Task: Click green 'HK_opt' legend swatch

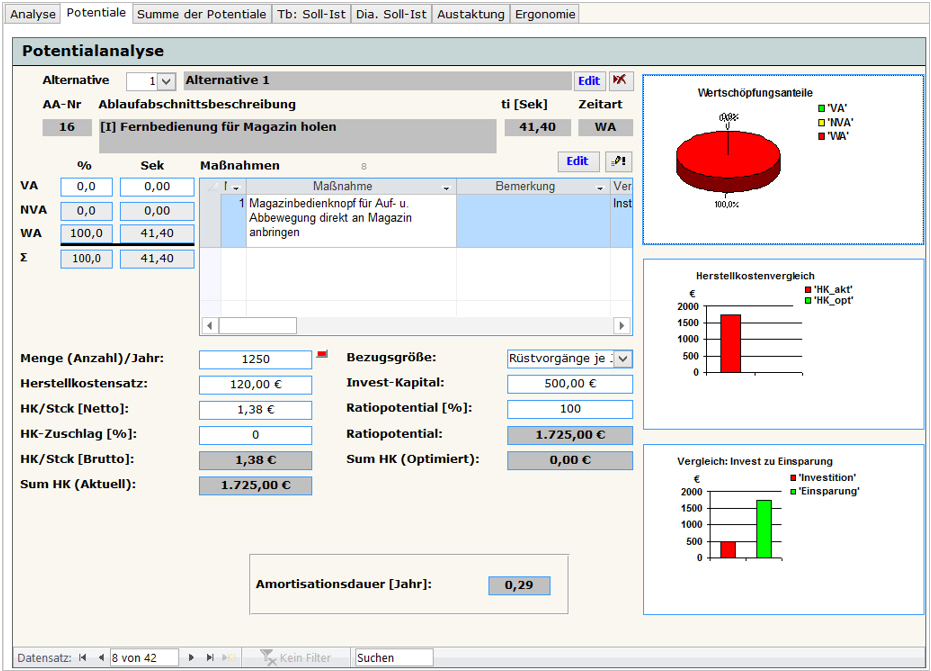Action: 808,300
